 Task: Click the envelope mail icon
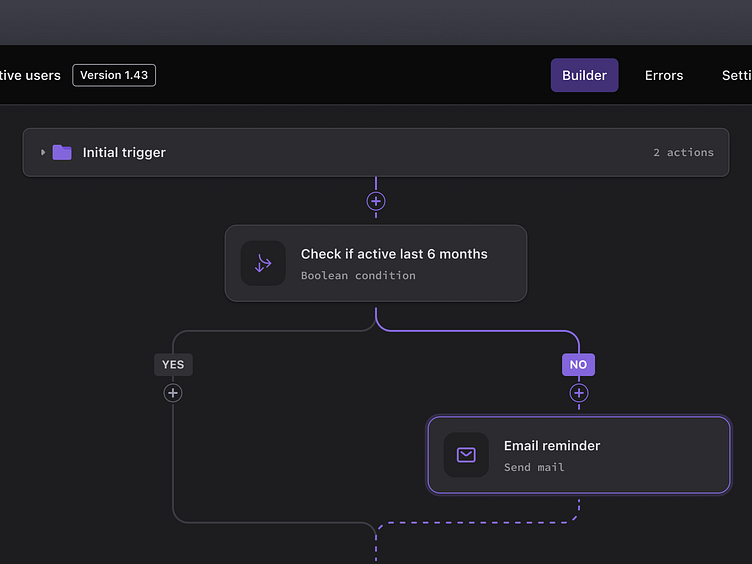pos(466,455)
